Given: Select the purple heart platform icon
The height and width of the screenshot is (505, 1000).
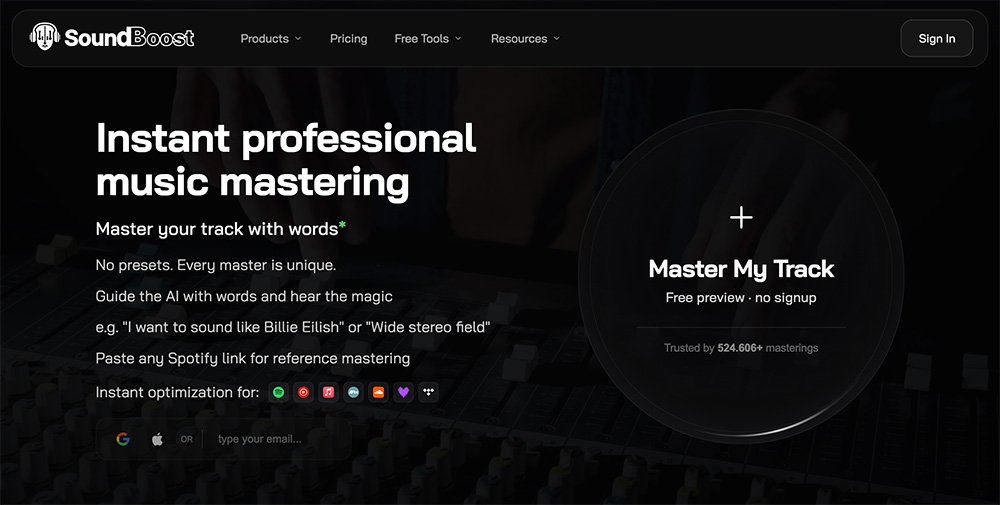Looking at the screenshot, I should pyautogui.click(x=403, y=392).
